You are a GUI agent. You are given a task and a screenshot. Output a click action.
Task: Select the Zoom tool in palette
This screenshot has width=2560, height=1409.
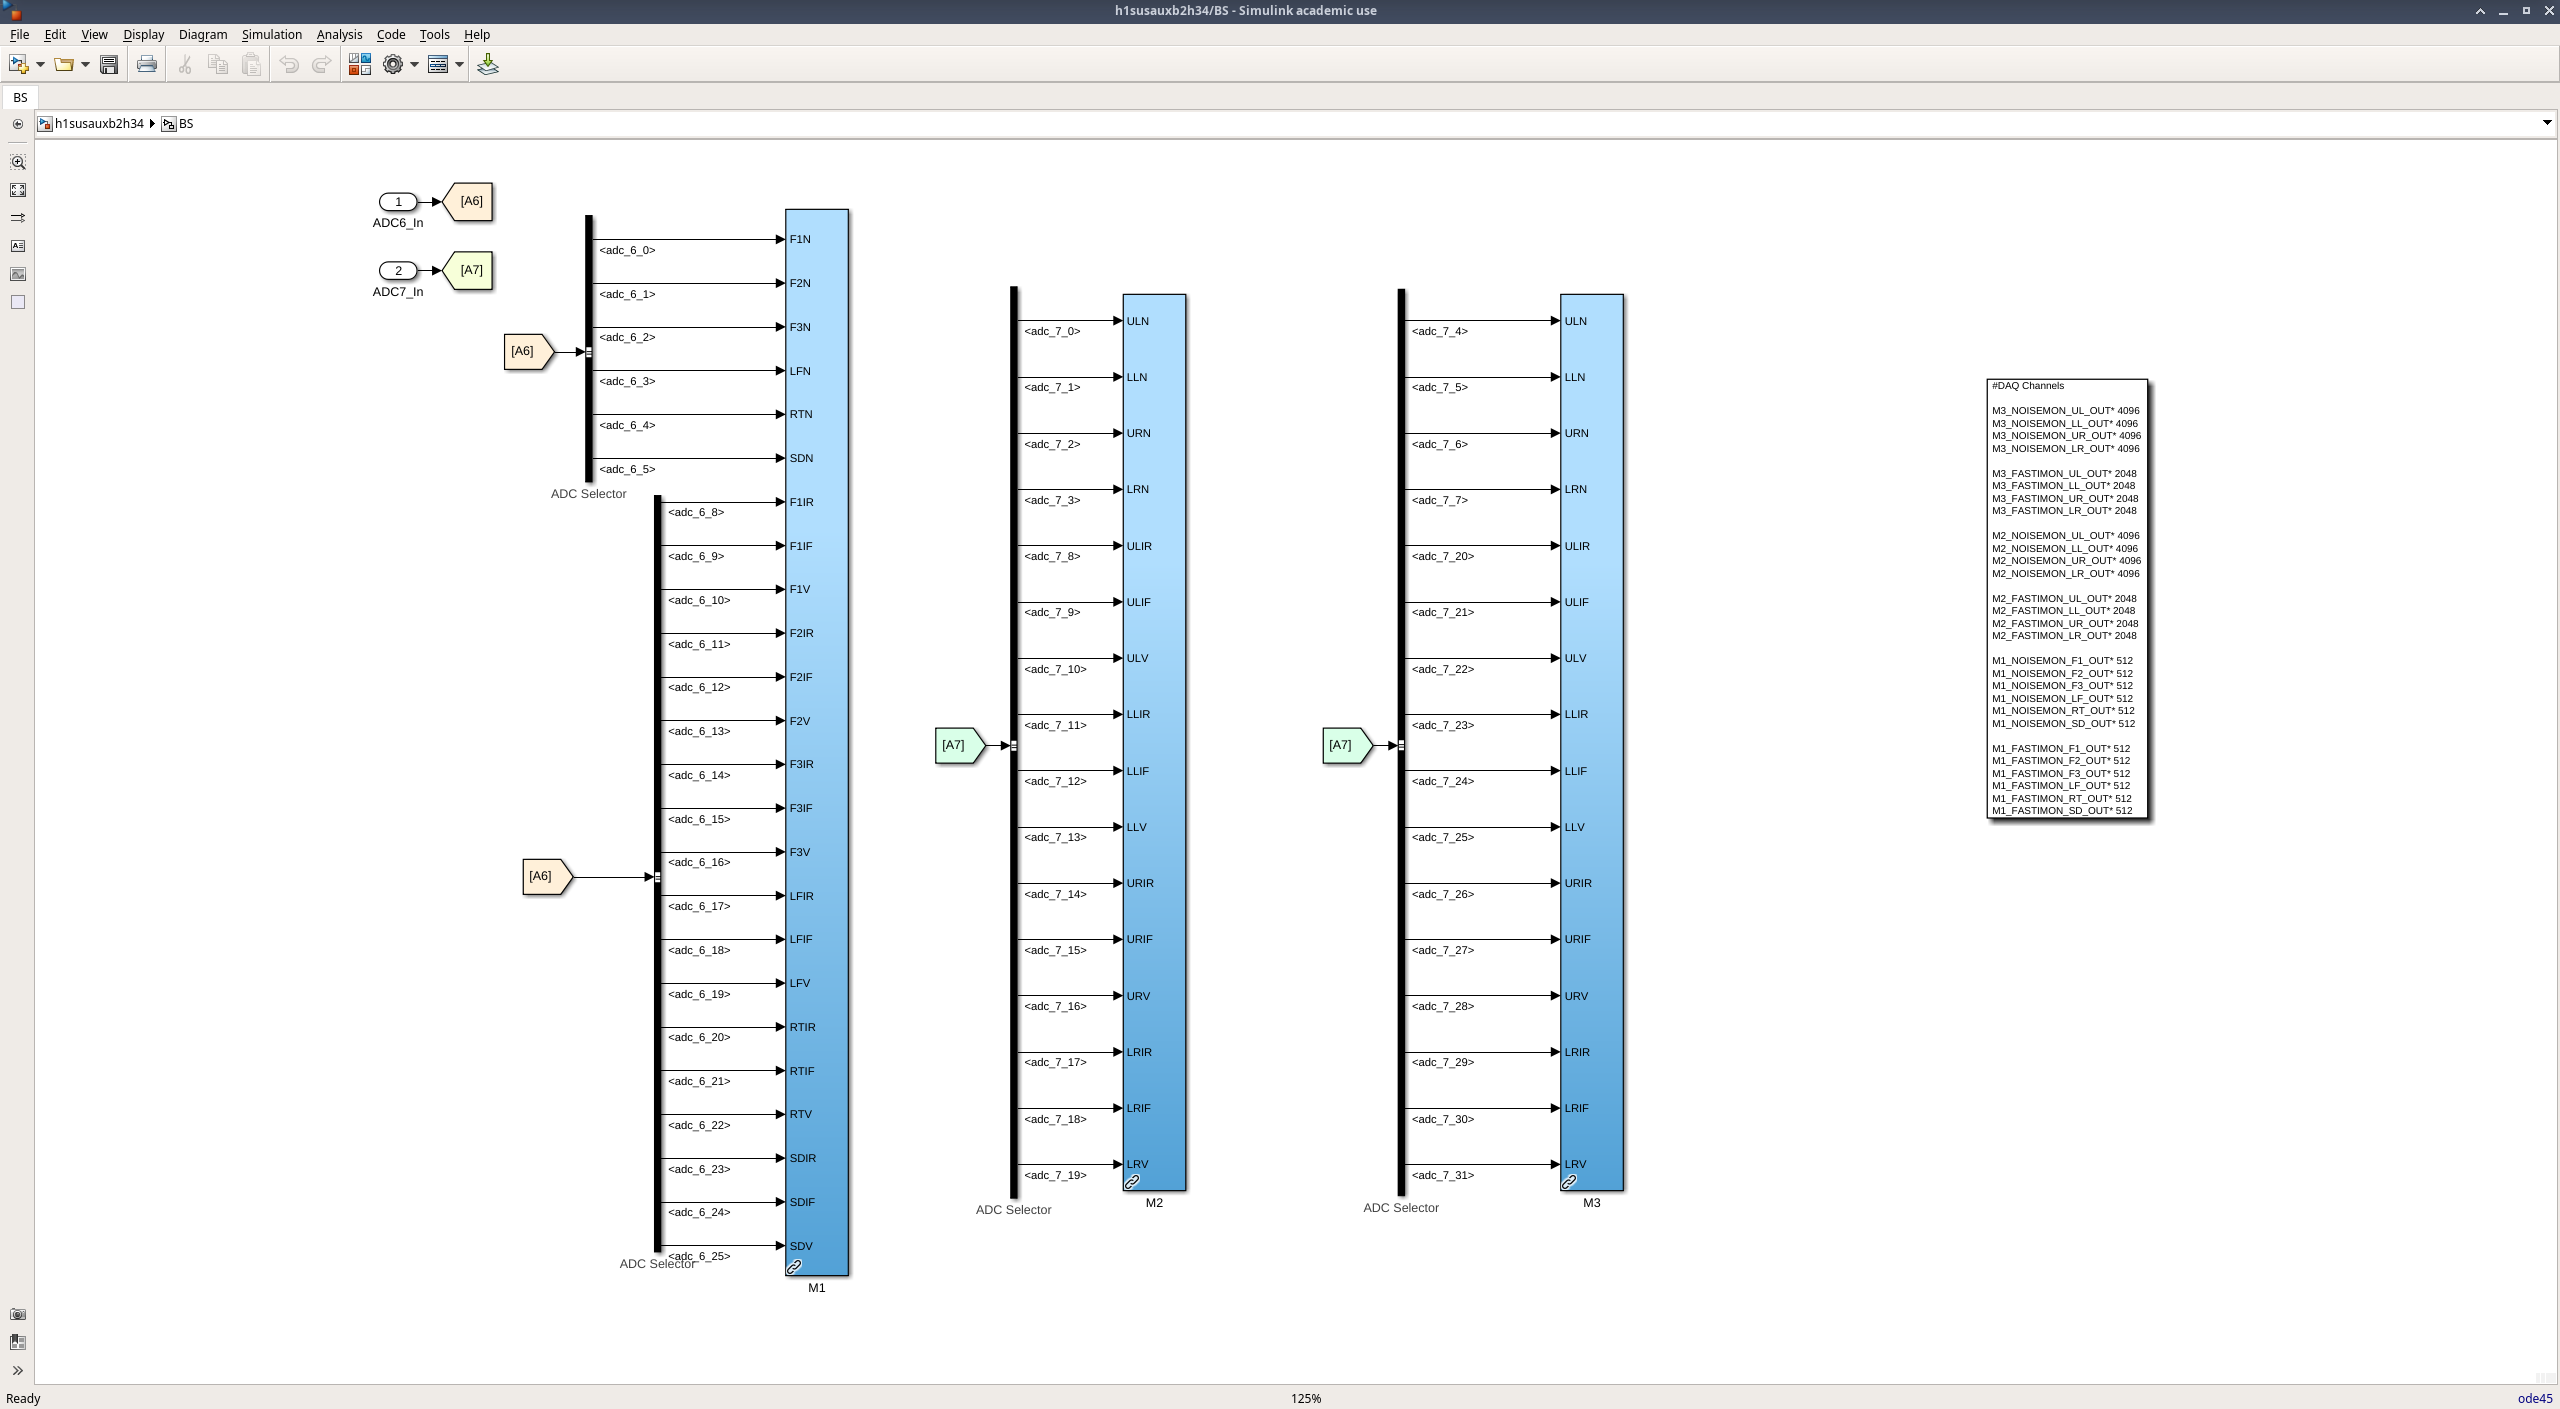[x=18, y=162]
